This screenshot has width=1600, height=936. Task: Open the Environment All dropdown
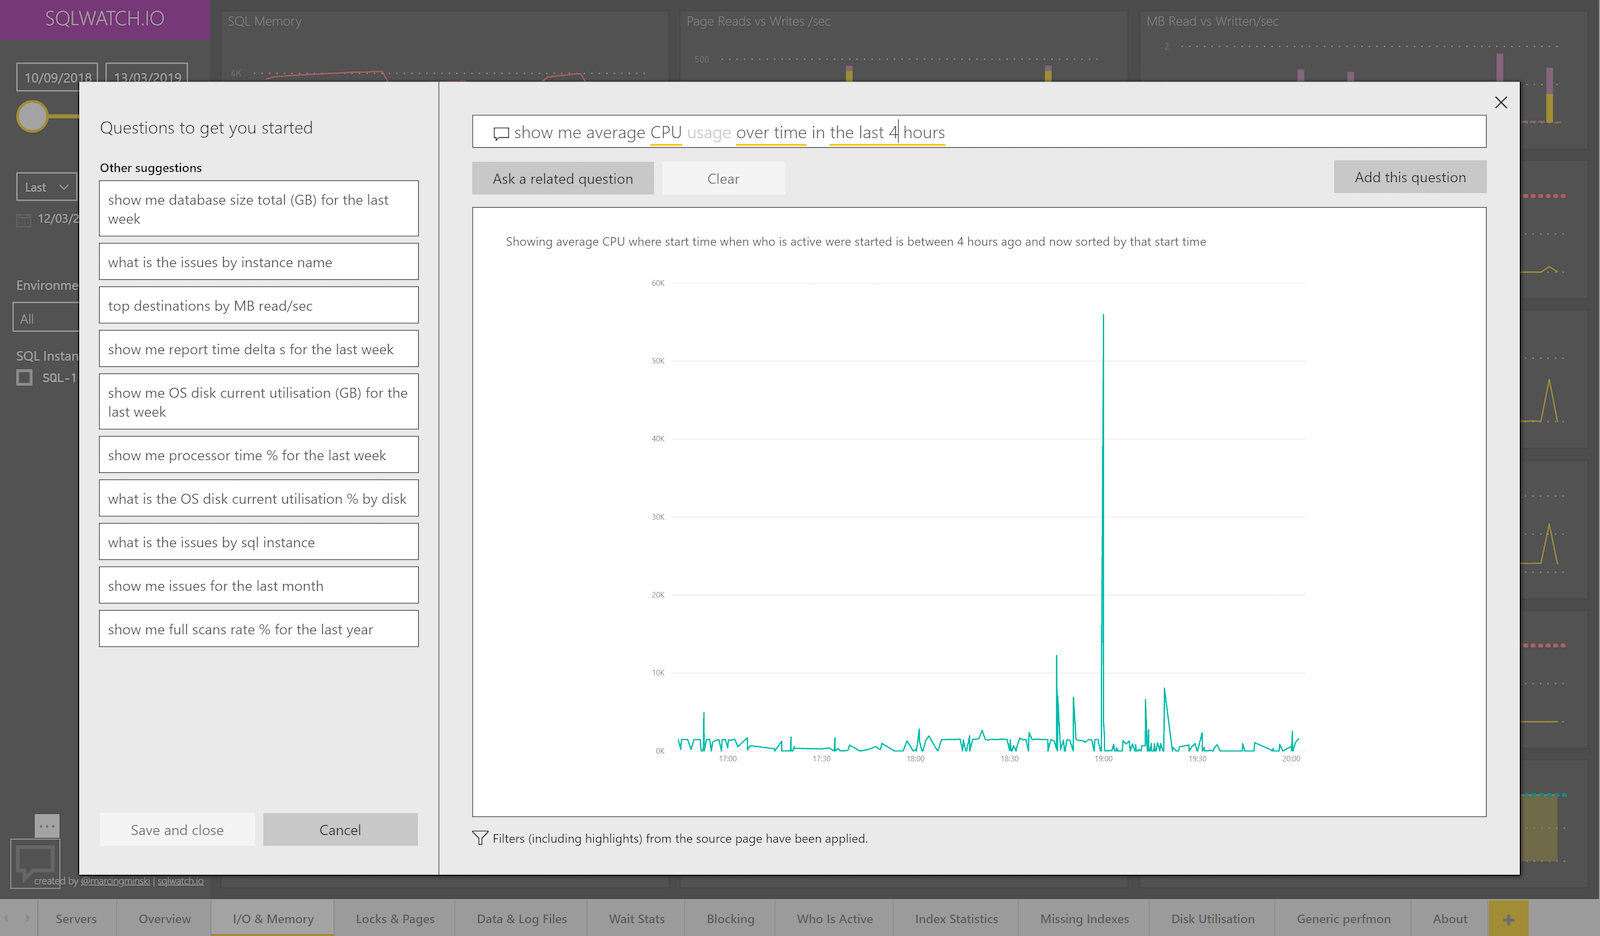pos(47,318)
